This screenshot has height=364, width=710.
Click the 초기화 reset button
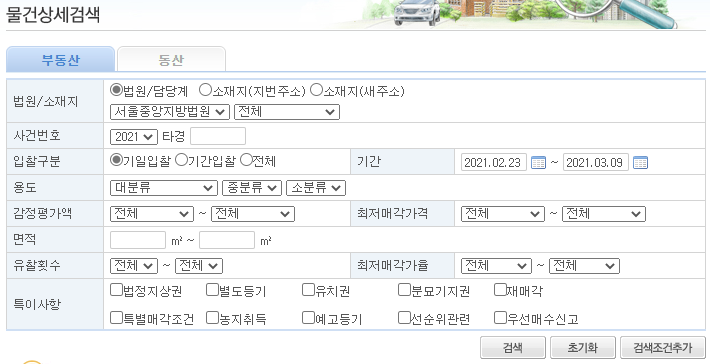click(583, 348)
